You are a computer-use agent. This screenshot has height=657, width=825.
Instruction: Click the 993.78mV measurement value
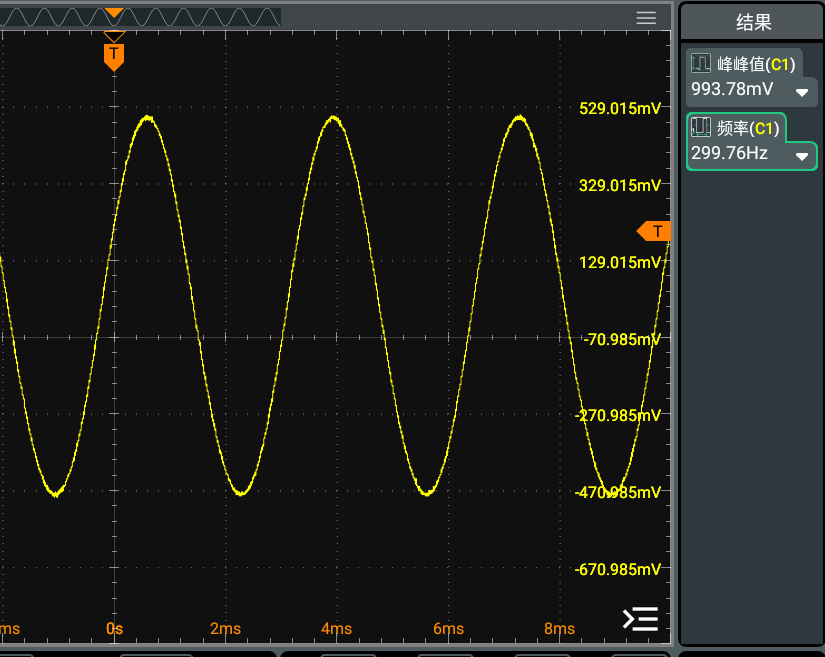[x=732, y=90]
